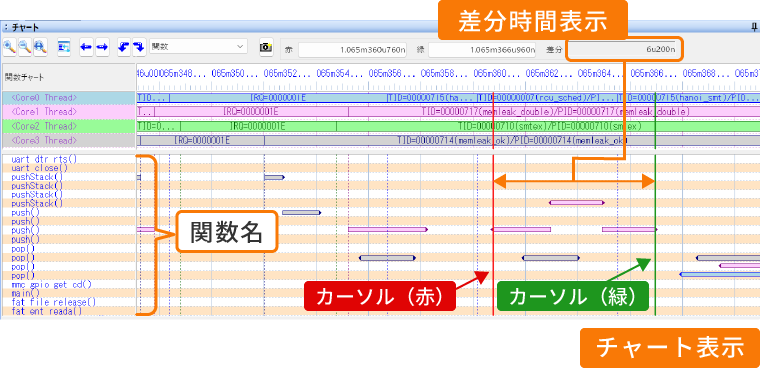This screenshot has height=382, width=760.
Task: Click time ruler label 065m356
Action: [392, 74]
